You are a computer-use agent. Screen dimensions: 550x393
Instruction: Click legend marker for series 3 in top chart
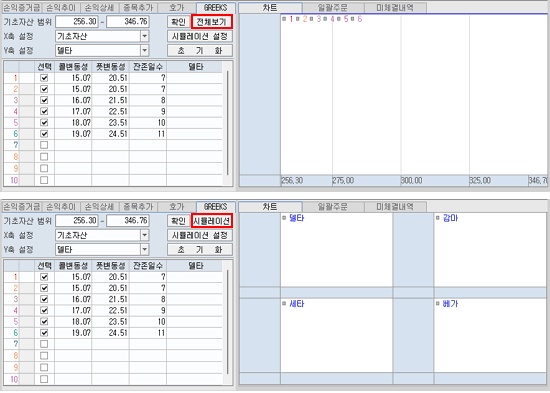[311, 19]
